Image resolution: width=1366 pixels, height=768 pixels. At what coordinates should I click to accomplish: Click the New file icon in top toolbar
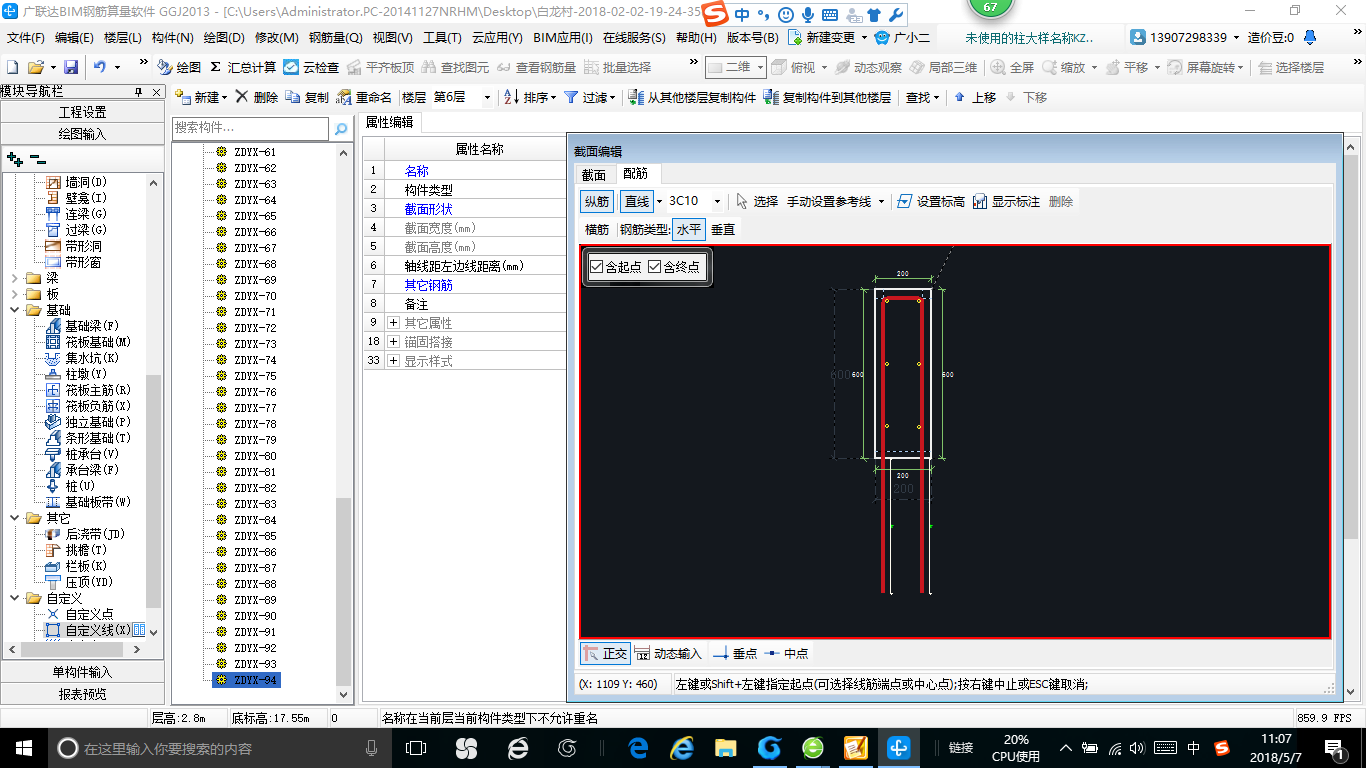click(12, 67)
